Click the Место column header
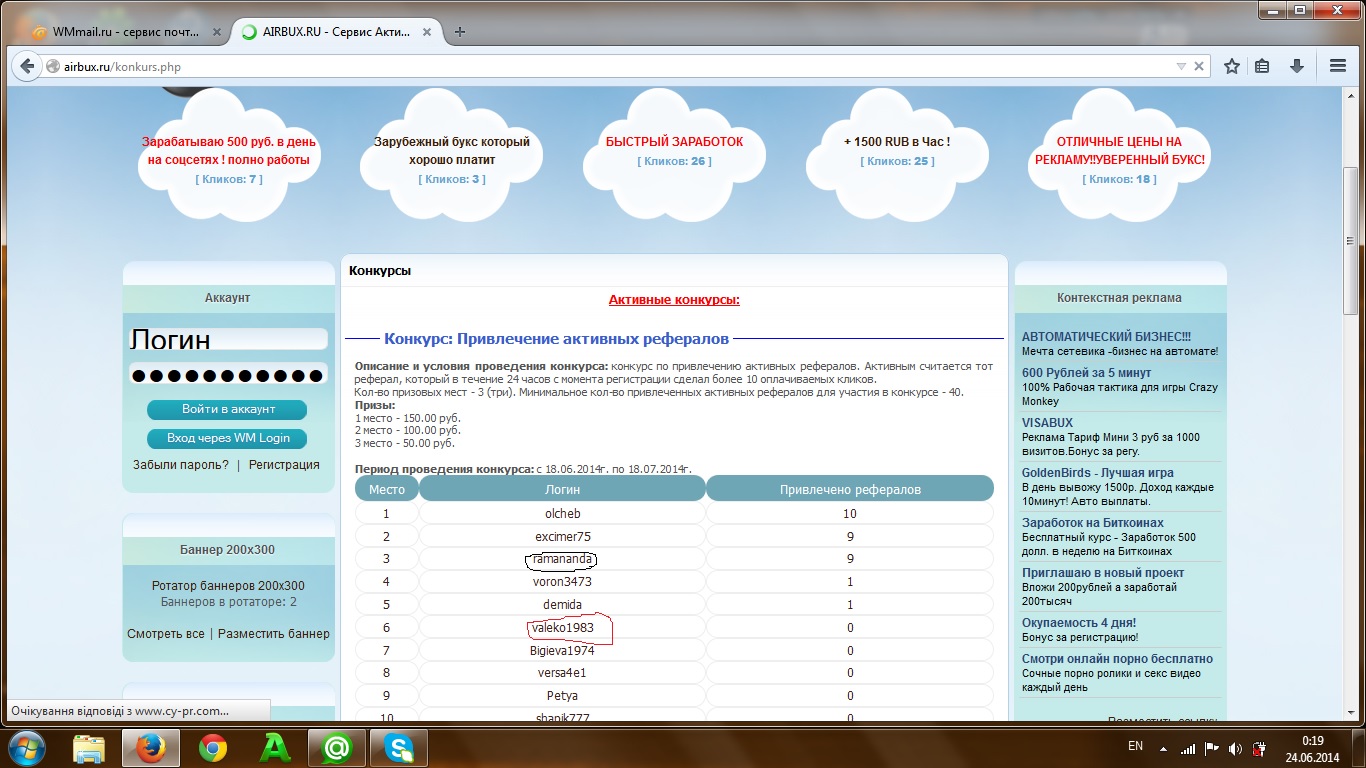 (x=387, y=489)
